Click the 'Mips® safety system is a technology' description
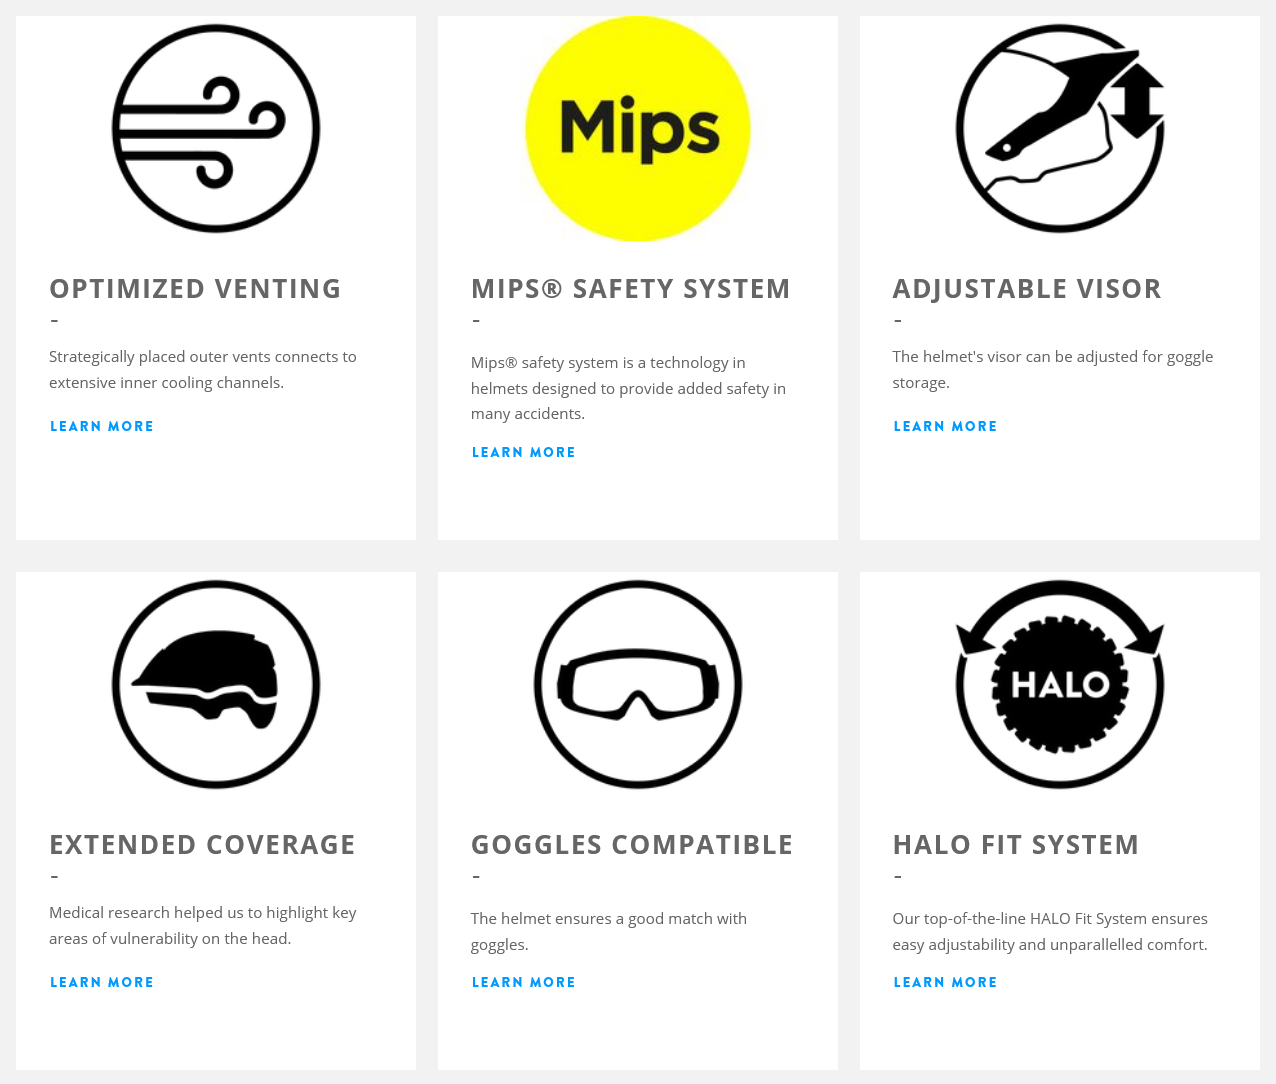This screenshot has width=1276, height=1084. tap(629, 388)
